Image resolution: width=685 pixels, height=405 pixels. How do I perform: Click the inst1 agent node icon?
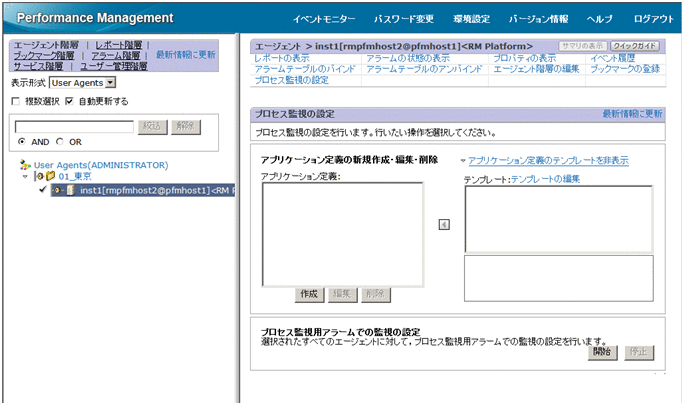point(70,190)
